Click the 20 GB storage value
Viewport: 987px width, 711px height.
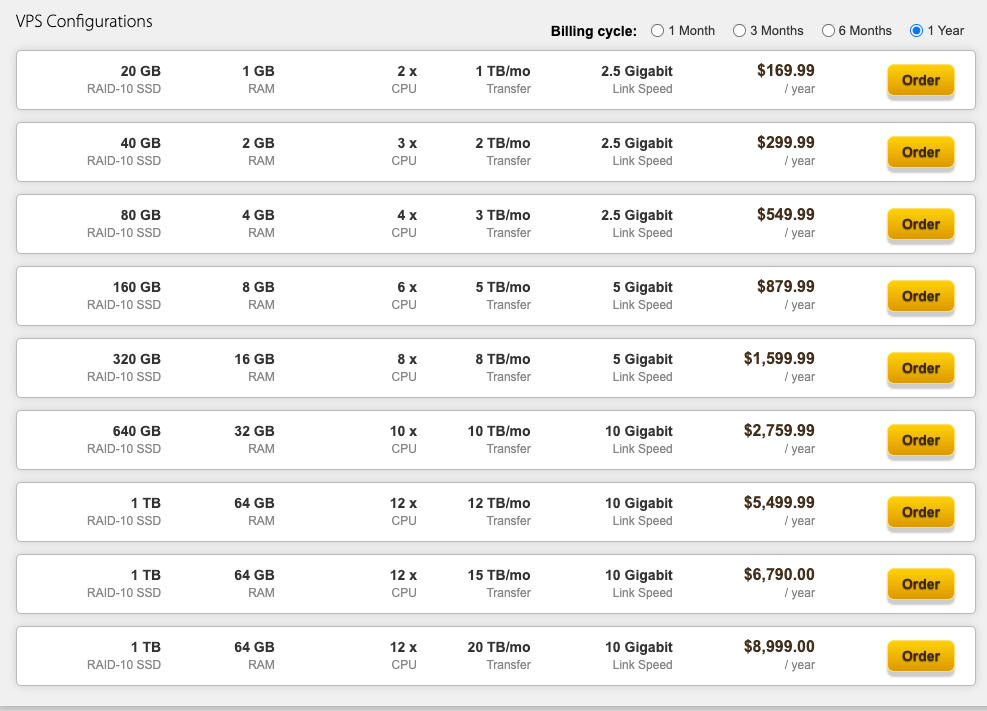(x=140, y=71)
